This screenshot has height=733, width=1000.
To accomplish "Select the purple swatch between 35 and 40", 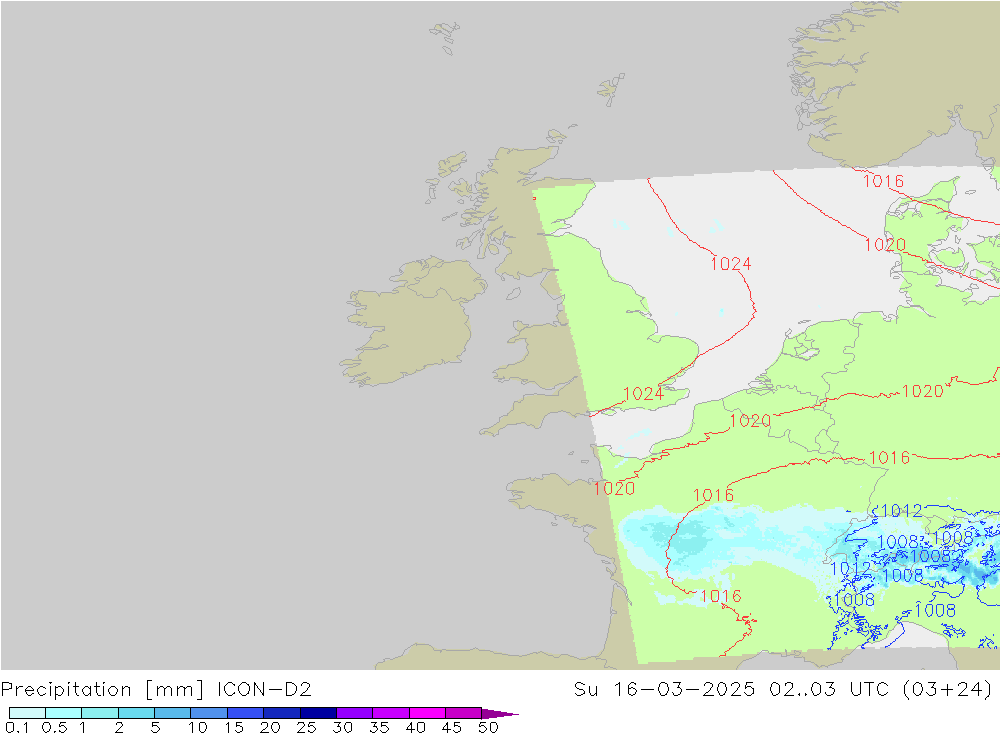I will pos(391,713).
